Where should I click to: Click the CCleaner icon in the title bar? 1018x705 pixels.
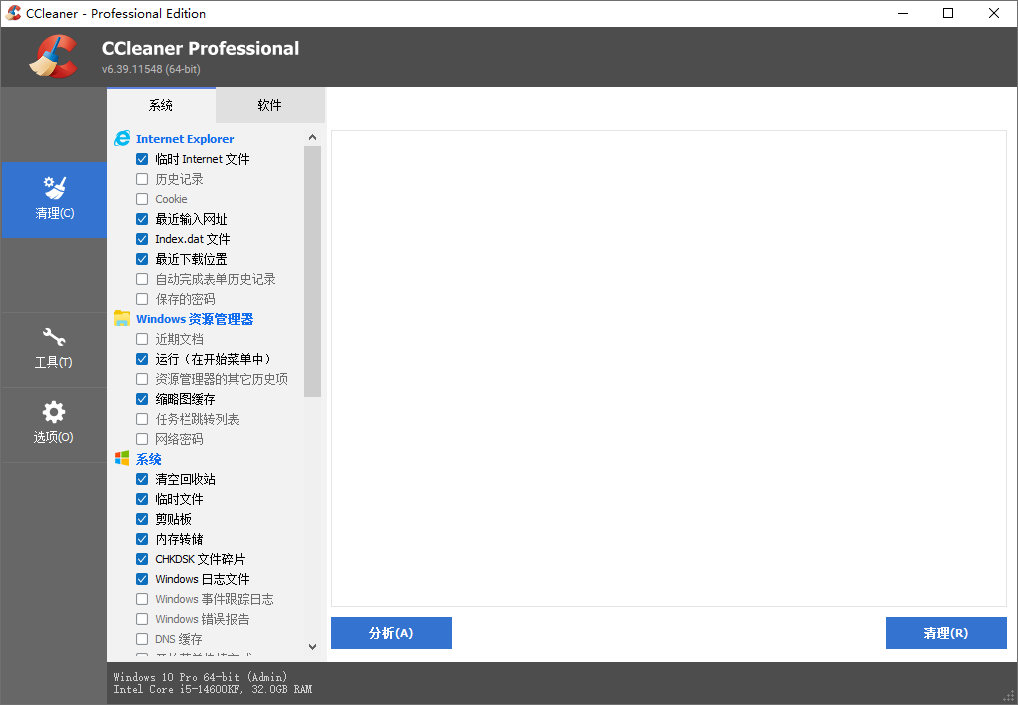pos(14,13)
